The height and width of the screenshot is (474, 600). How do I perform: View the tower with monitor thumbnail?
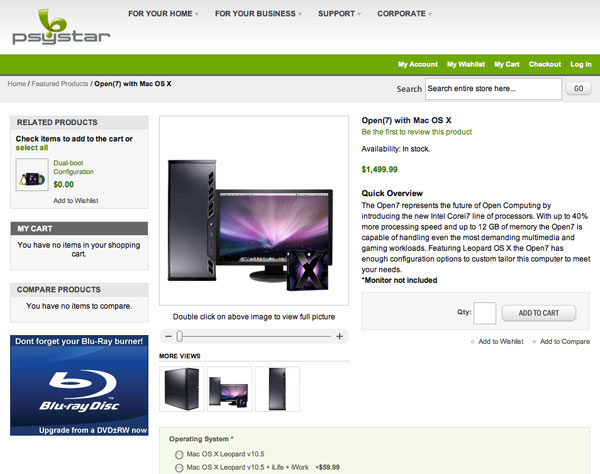(x=230, y=389)
